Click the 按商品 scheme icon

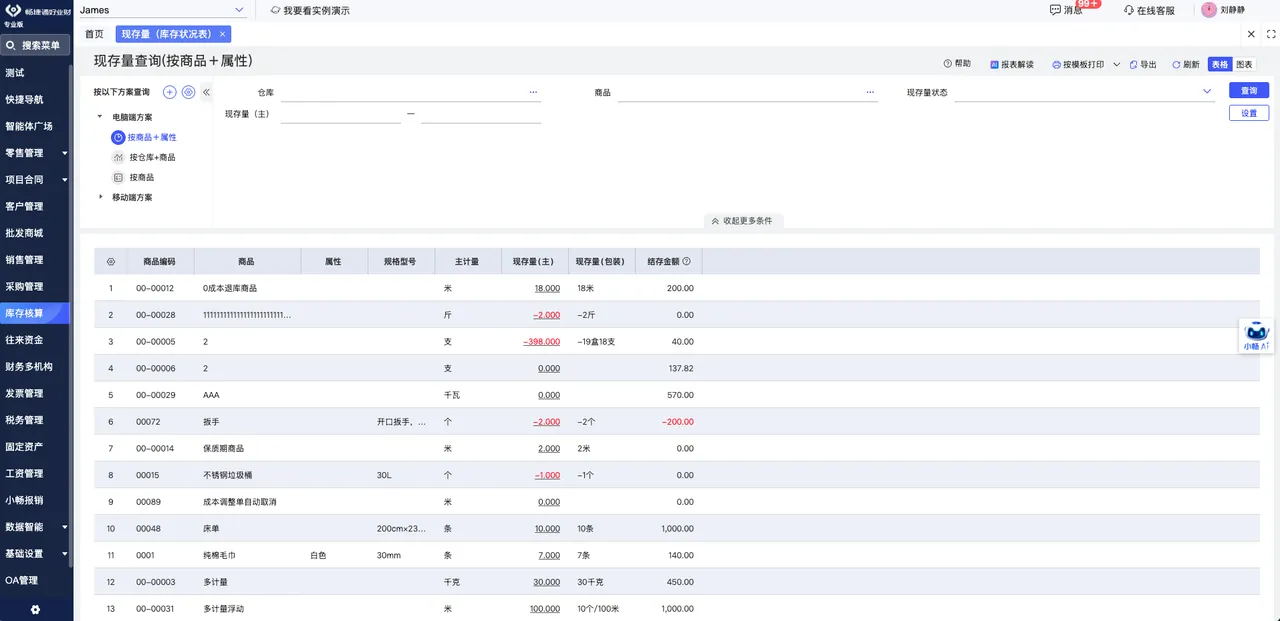[x=118, y=177]
